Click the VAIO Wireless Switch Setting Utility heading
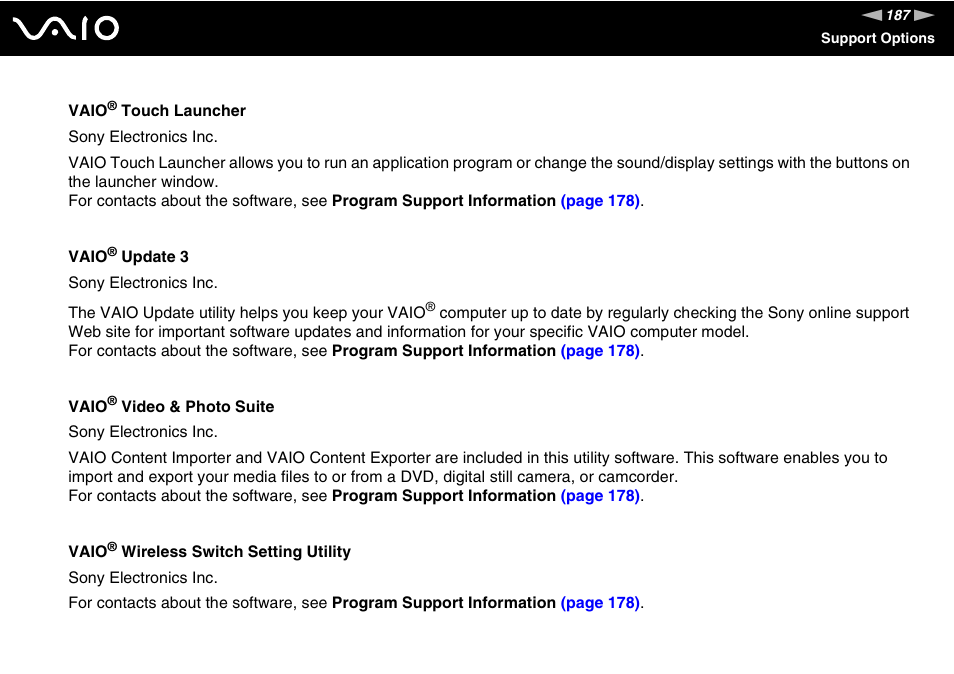 point(209,551)
